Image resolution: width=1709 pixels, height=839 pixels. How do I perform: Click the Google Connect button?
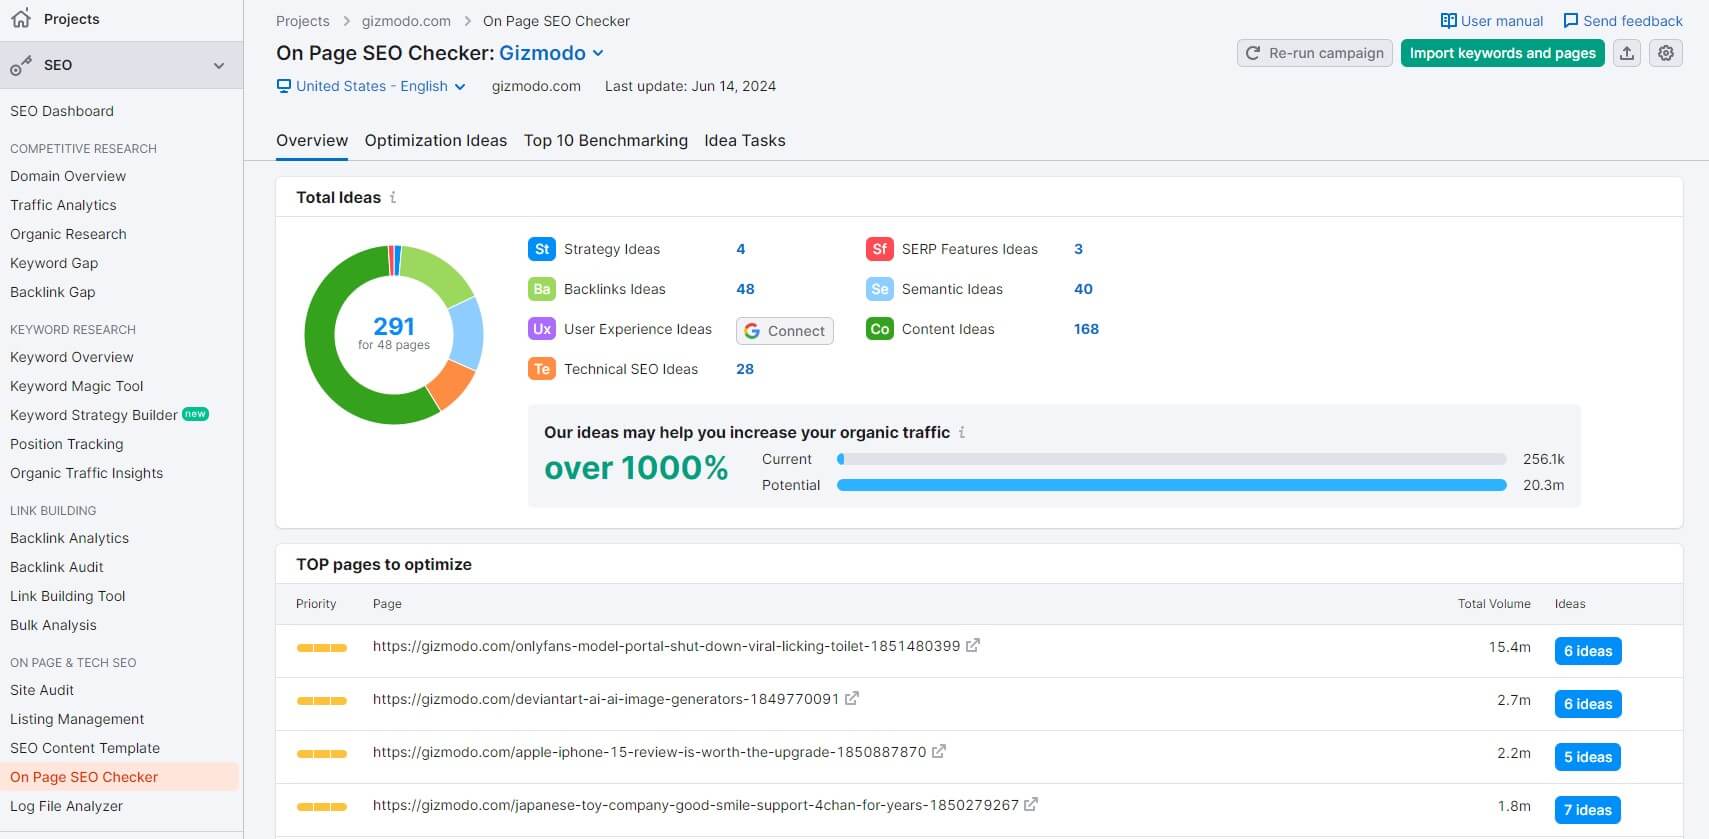tap(785, 331)
